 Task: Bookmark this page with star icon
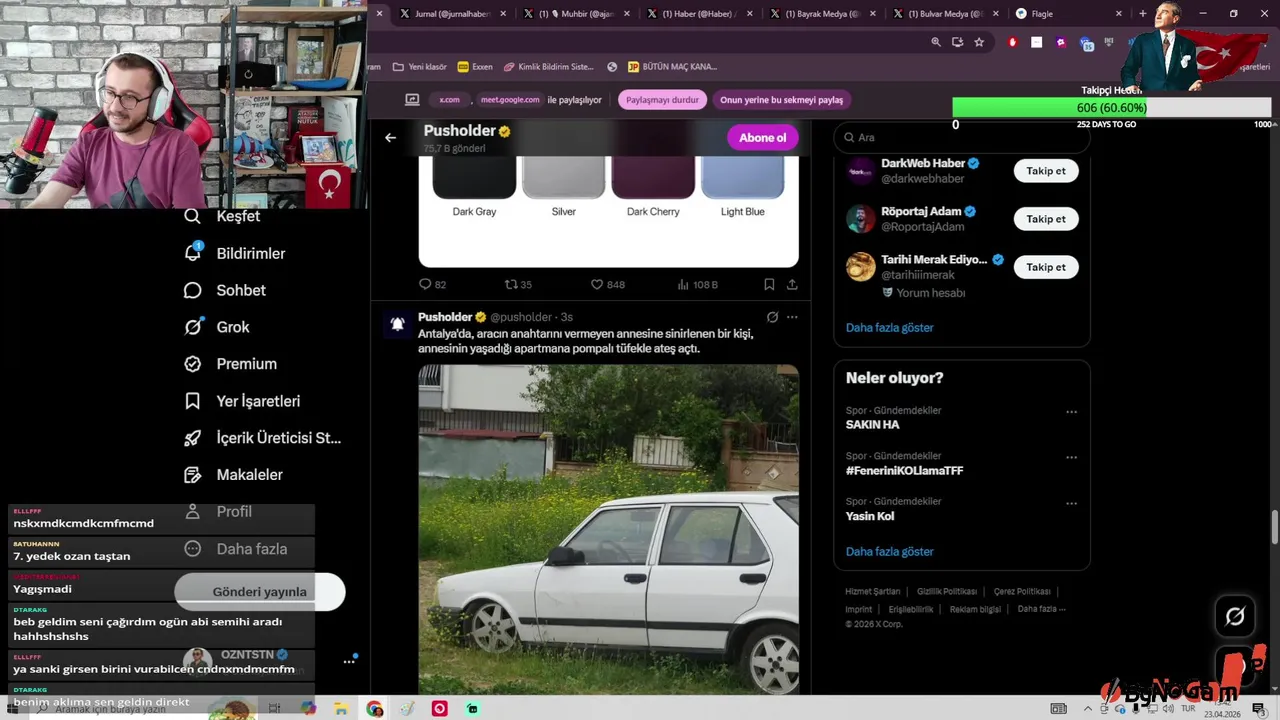pyautogui.click(x=979, y=42)
